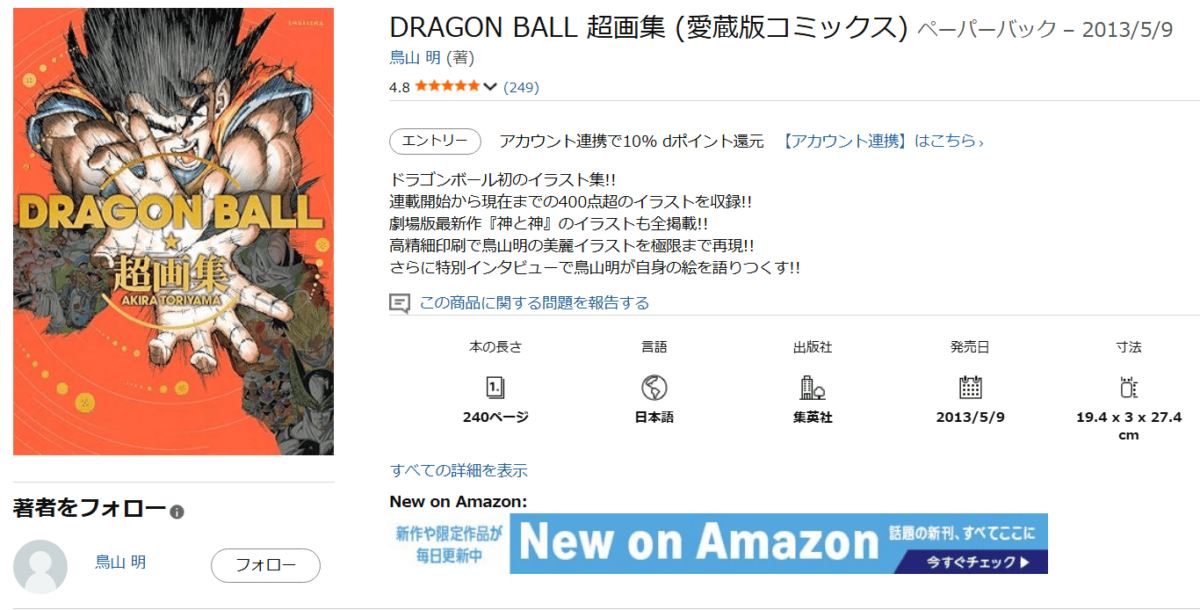Image resolution: width=1200 pixels, height=610 pixels.
Task: Open 鳥山 明 link in follow section
Action: [121, 562]
